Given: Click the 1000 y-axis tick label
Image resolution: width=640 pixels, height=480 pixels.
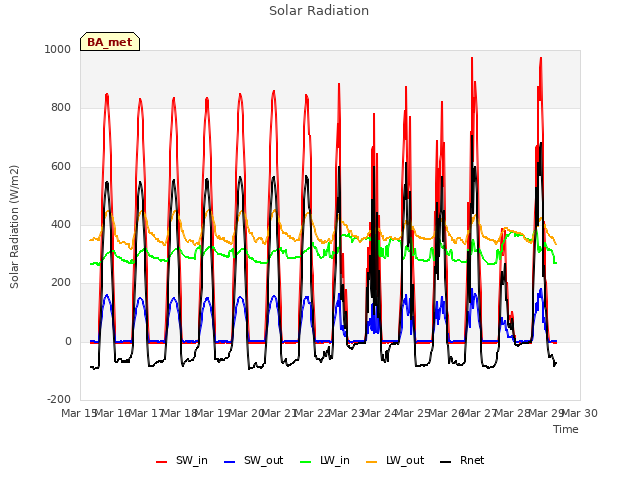Looking at the screenshot, I should coord(58,49).
